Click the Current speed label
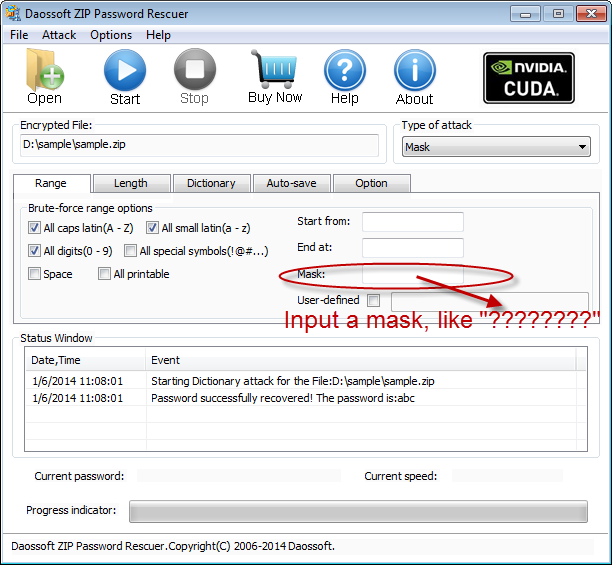This screenshot has width=612, height=565. [401, 476]
